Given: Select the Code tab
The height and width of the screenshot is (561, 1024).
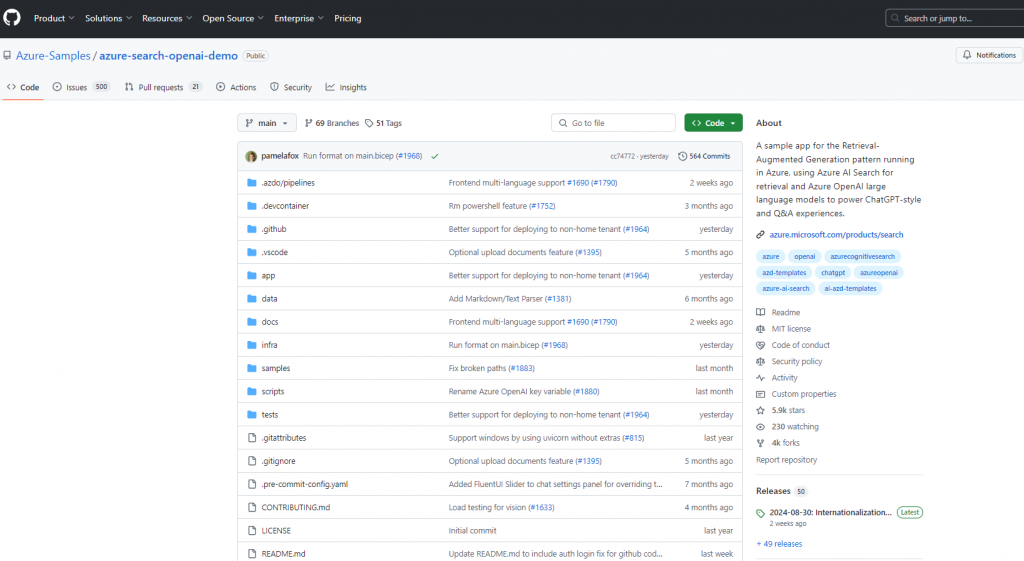Looking at the screenshot, I should point(23,87).
